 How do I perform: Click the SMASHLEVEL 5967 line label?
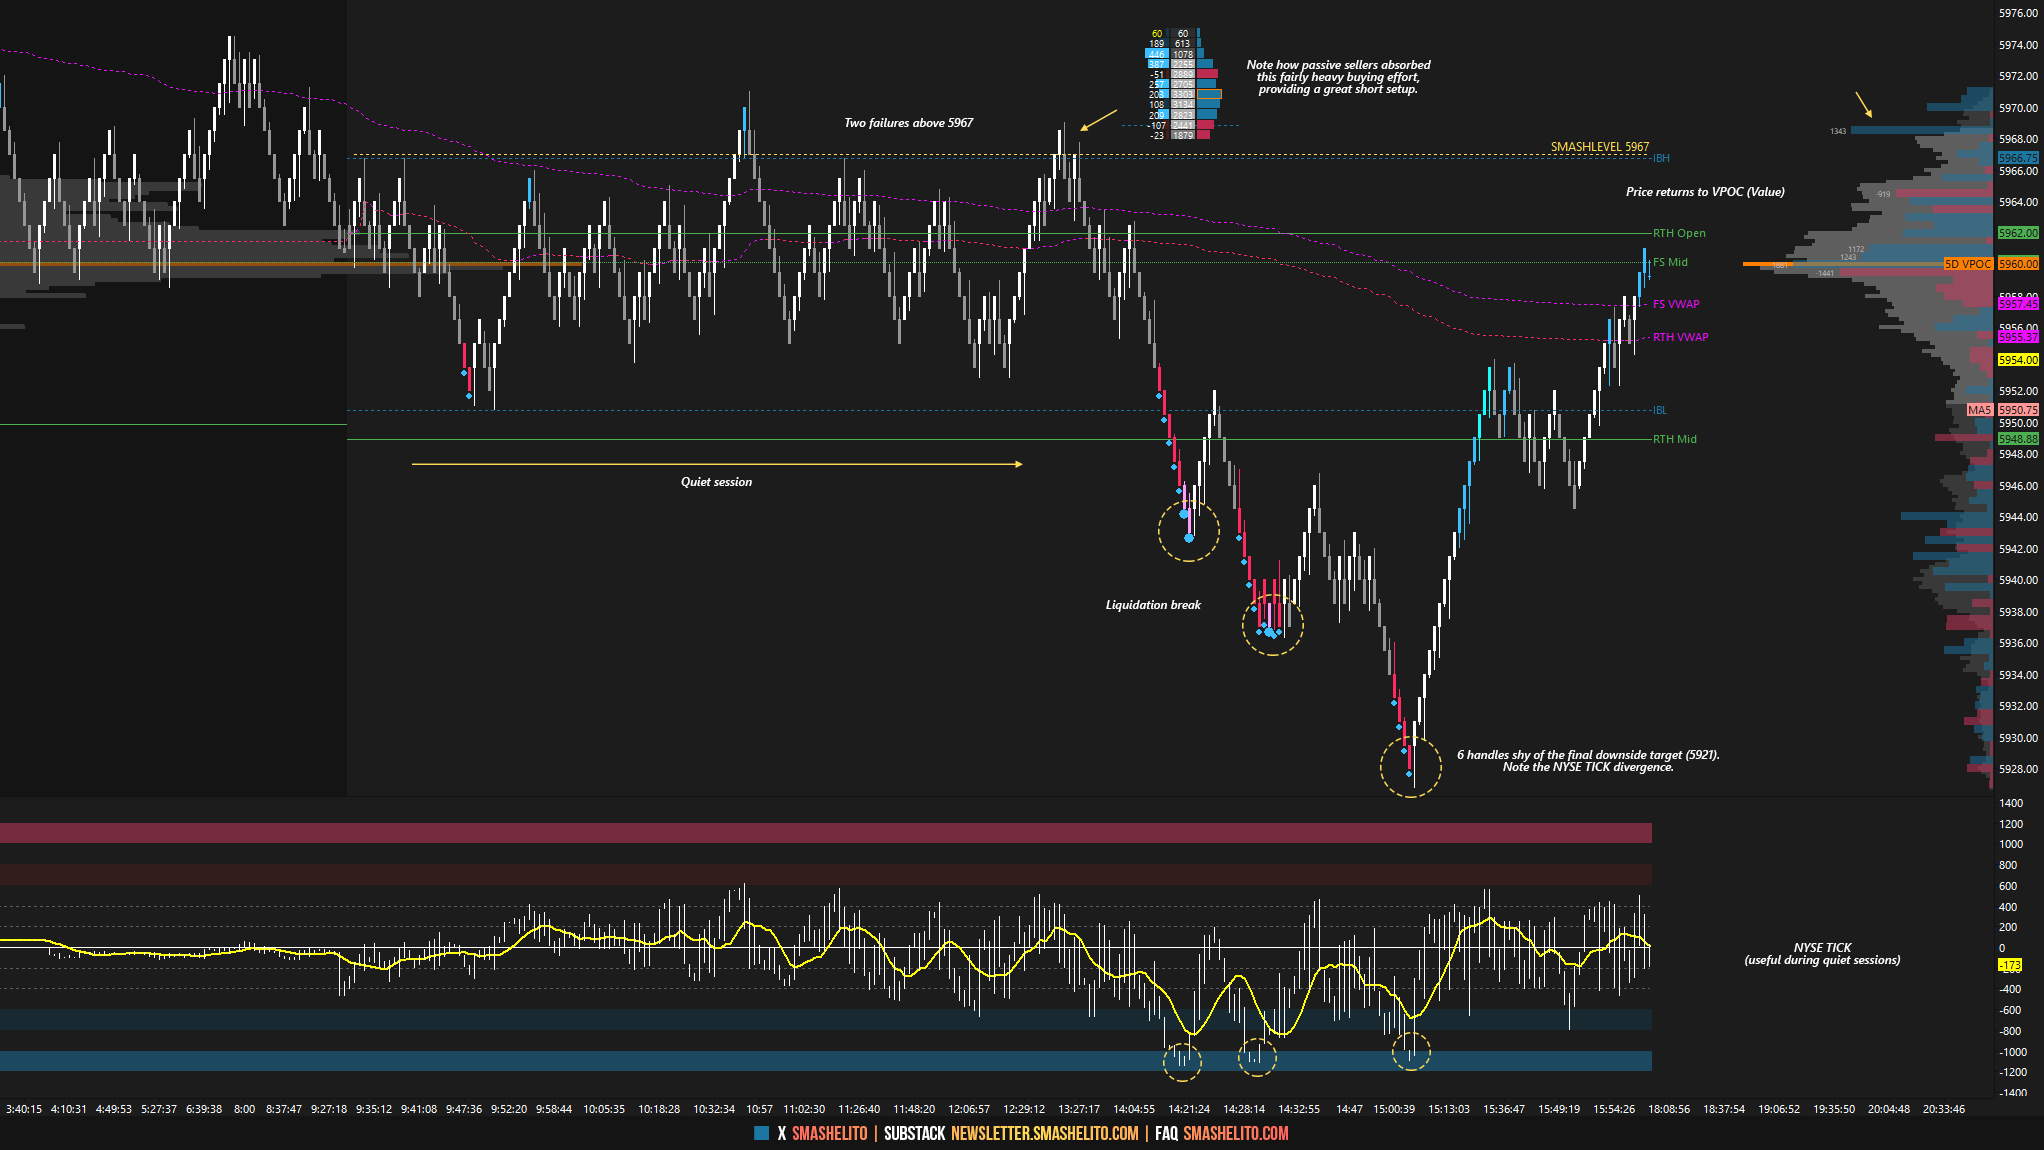point(1599,147)
